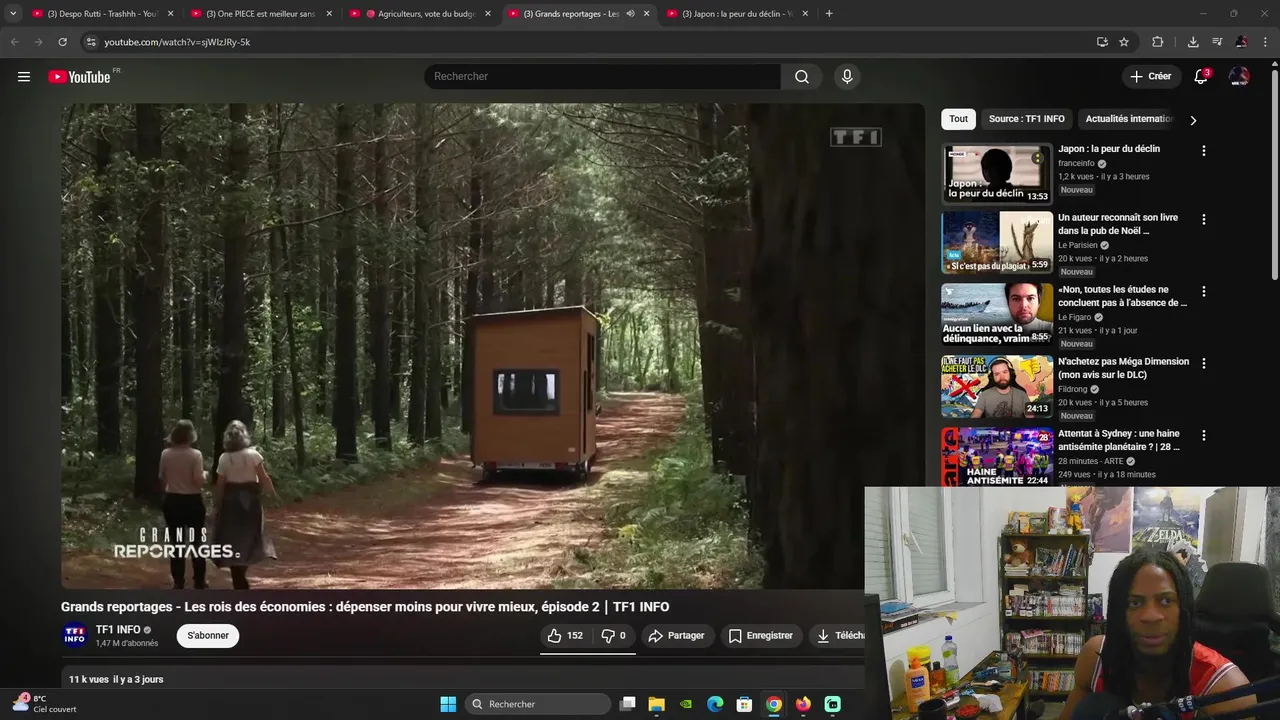Switch to the Japon : la peur du déclin tab
Screen dimensions: 1280x720
coord(737,14)
